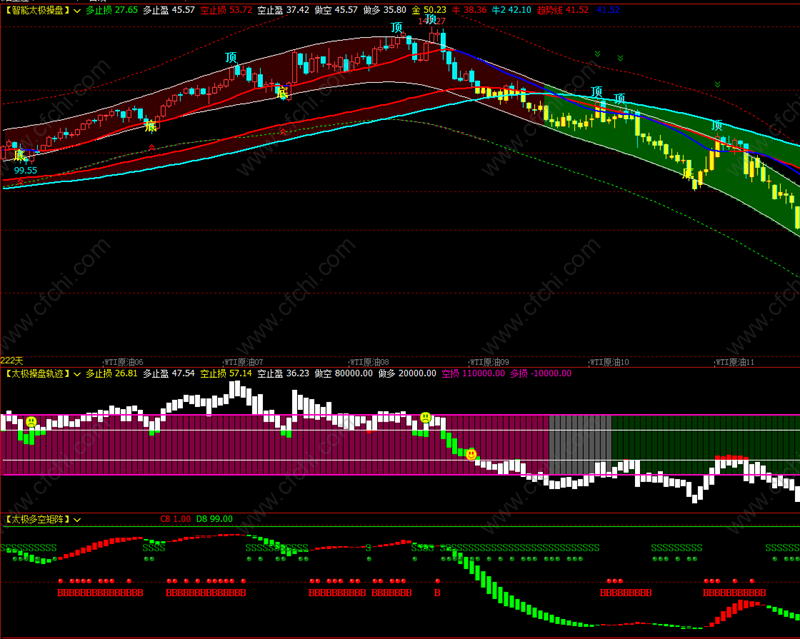Image resolution: width=800 pixels, height=639 pixels.
Task: Click the sad face icon below the price peak
Action: pyautogui.click(x=426, y=417)
